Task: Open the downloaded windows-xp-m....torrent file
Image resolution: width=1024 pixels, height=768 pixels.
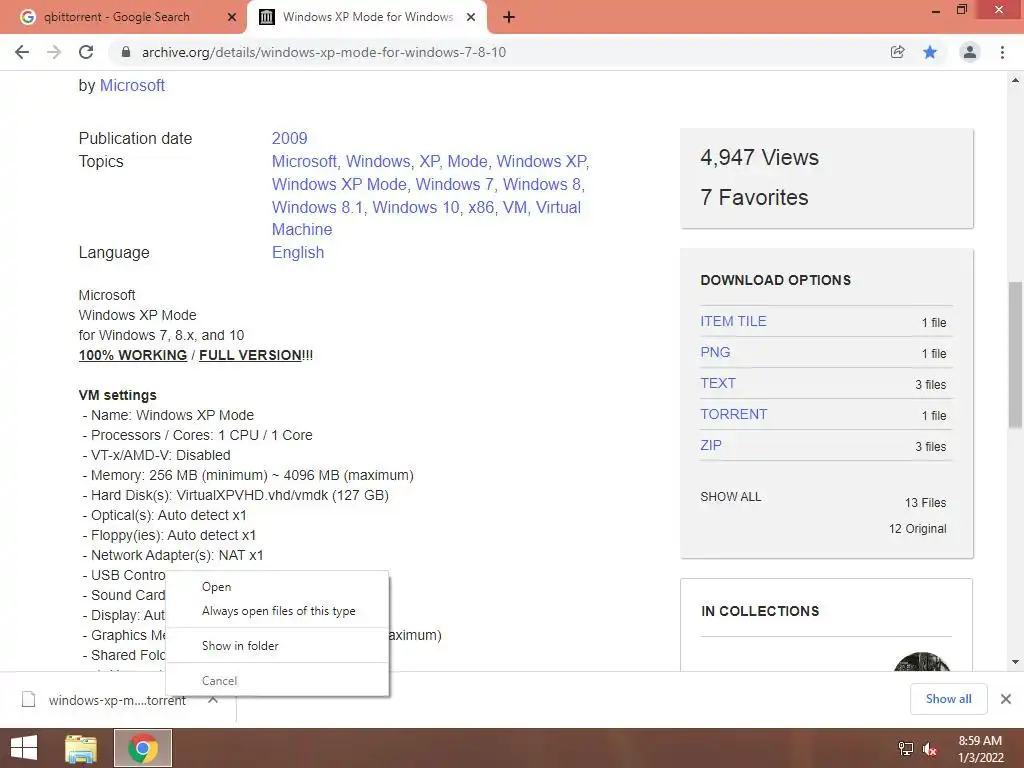Action: coord(116,700)
